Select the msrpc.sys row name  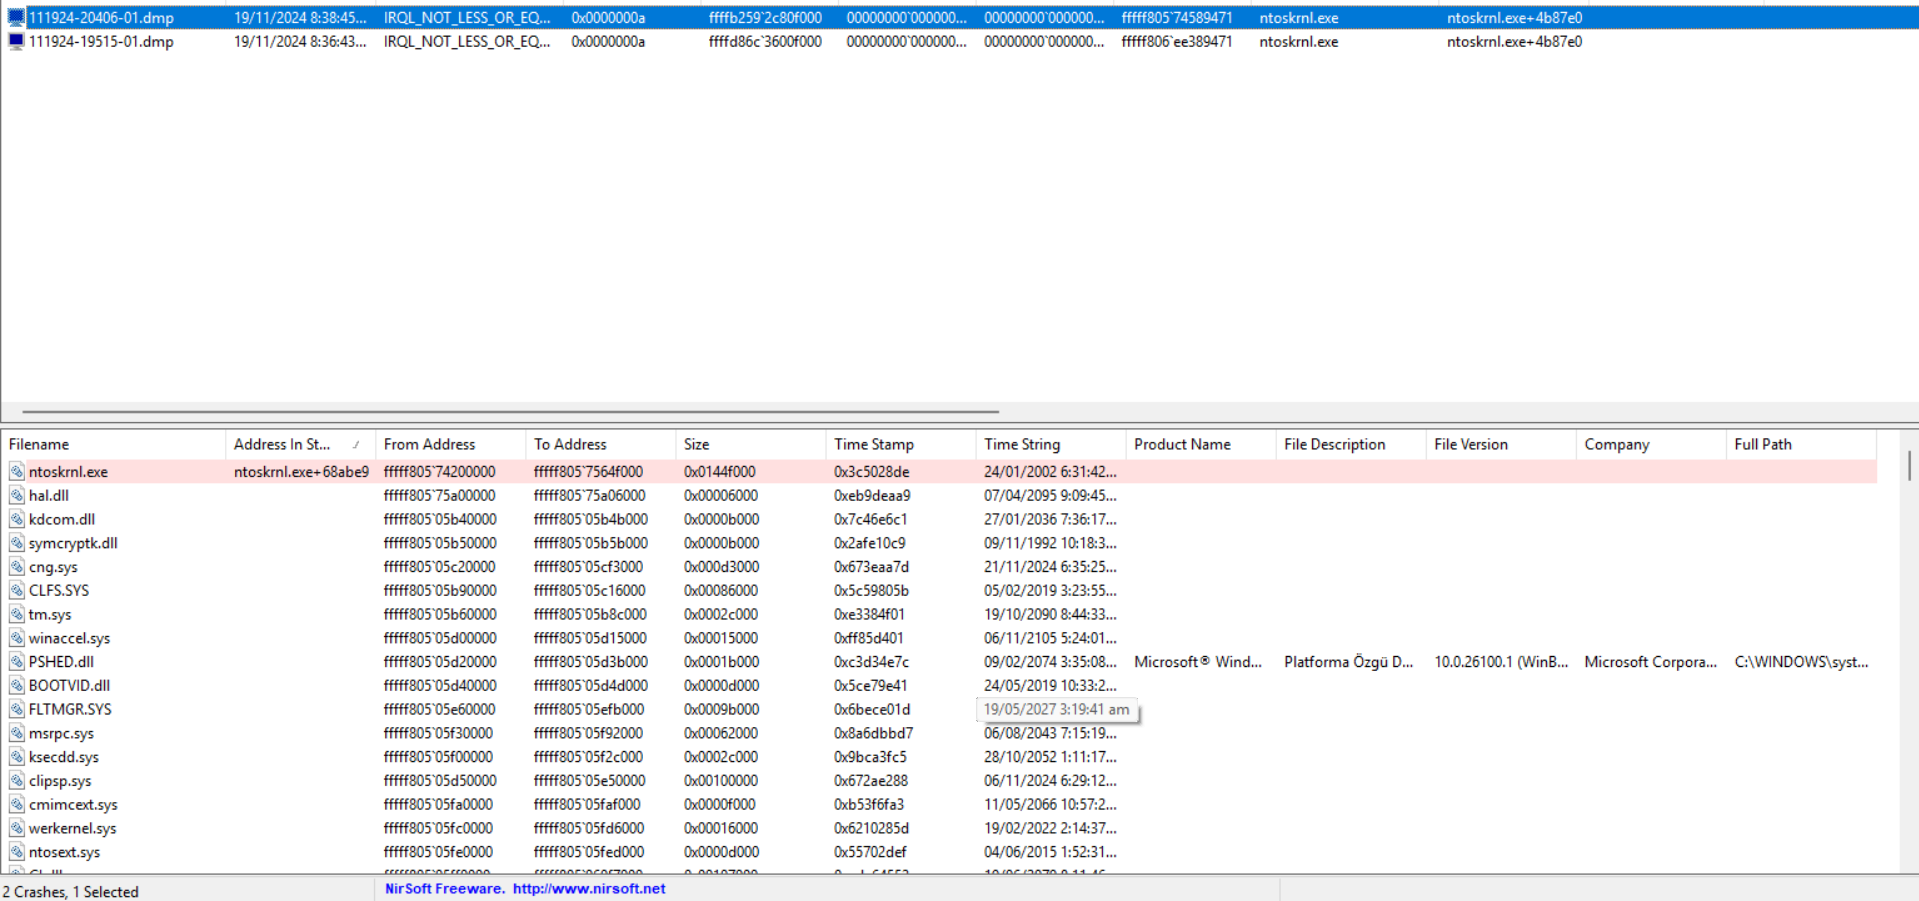tap(61, 734)
